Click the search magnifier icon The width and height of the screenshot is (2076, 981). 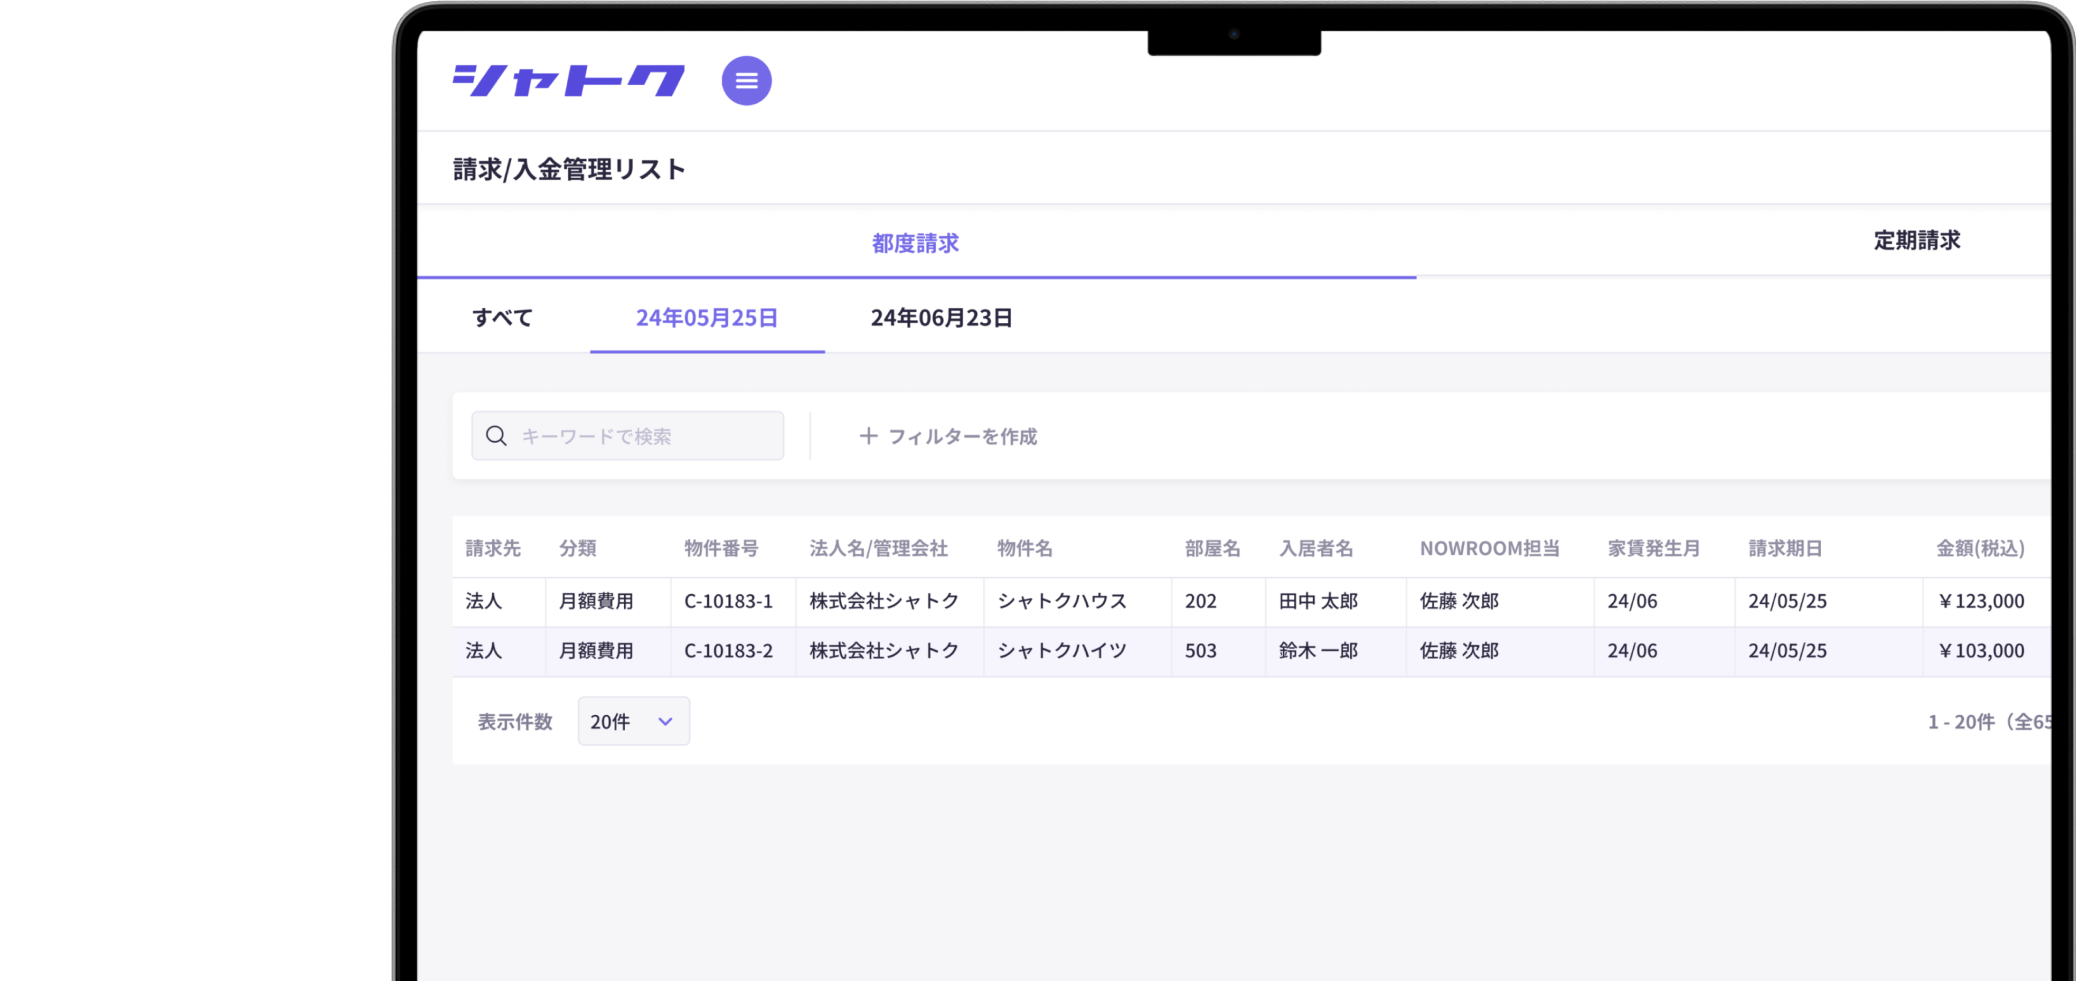click(x=496, y=436)
